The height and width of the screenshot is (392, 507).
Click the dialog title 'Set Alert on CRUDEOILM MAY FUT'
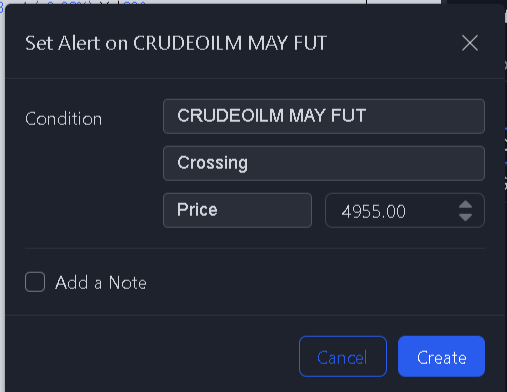(x=176, y=43)
